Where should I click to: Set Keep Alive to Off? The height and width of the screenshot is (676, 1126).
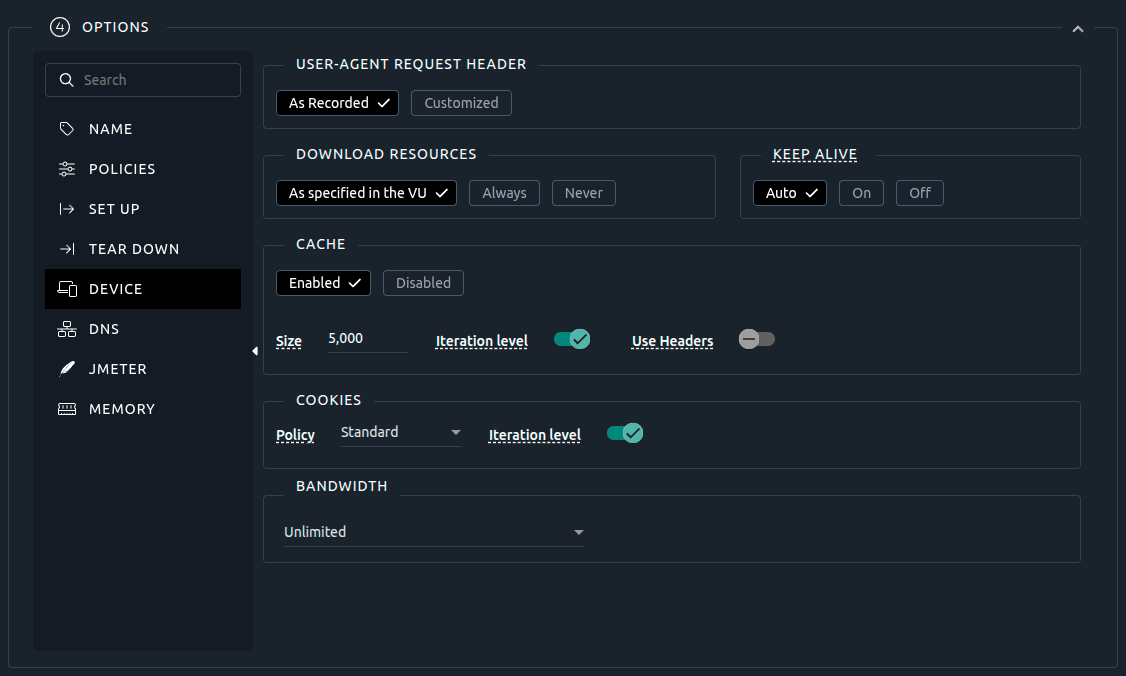[x=919, y=193]
